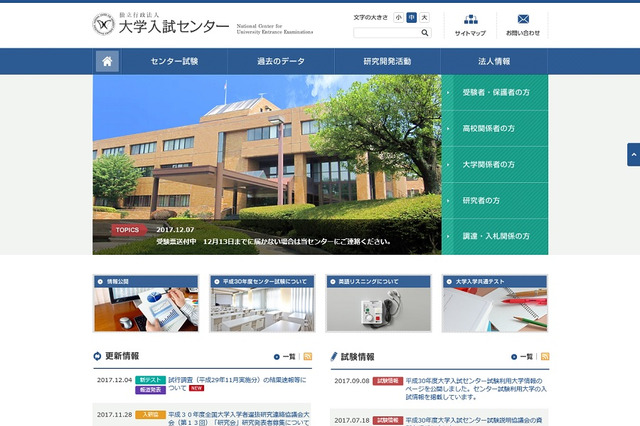Click the 新テスト category tag
Image resolution: width=640 pixels, height=426 pixels.
click(x=151, y=380)
